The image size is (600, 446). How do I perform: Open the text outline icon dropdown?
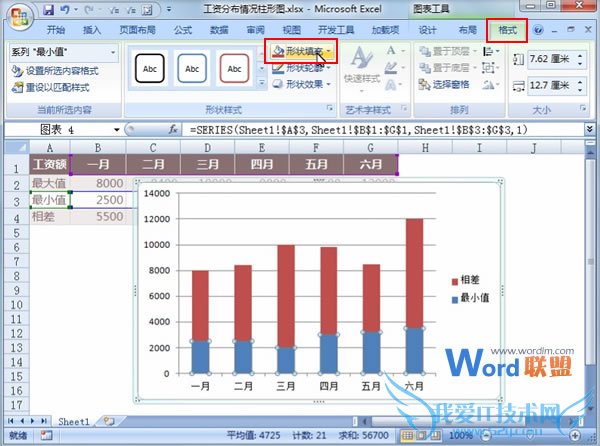pos(395,68)
